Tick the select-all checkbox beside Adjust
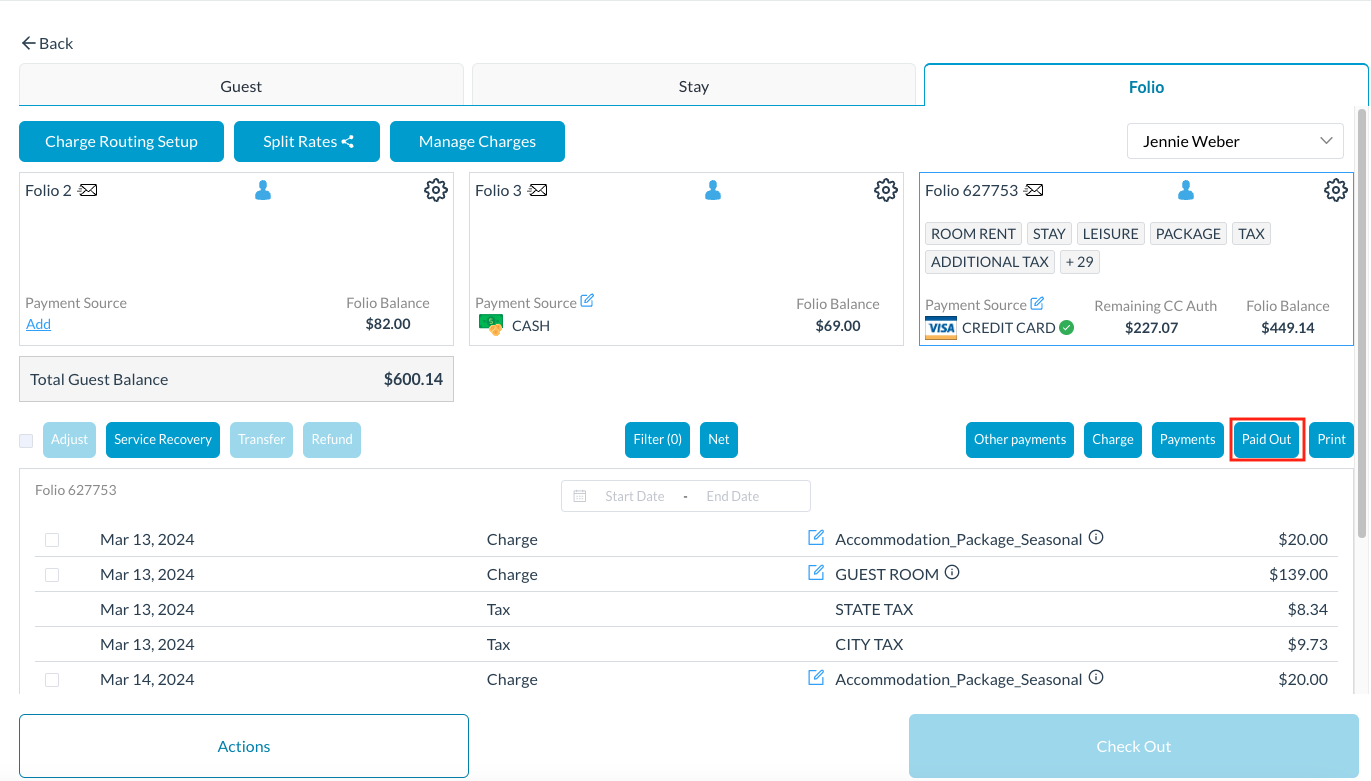Screen dimensions: 1371x781 click(26, 440)
